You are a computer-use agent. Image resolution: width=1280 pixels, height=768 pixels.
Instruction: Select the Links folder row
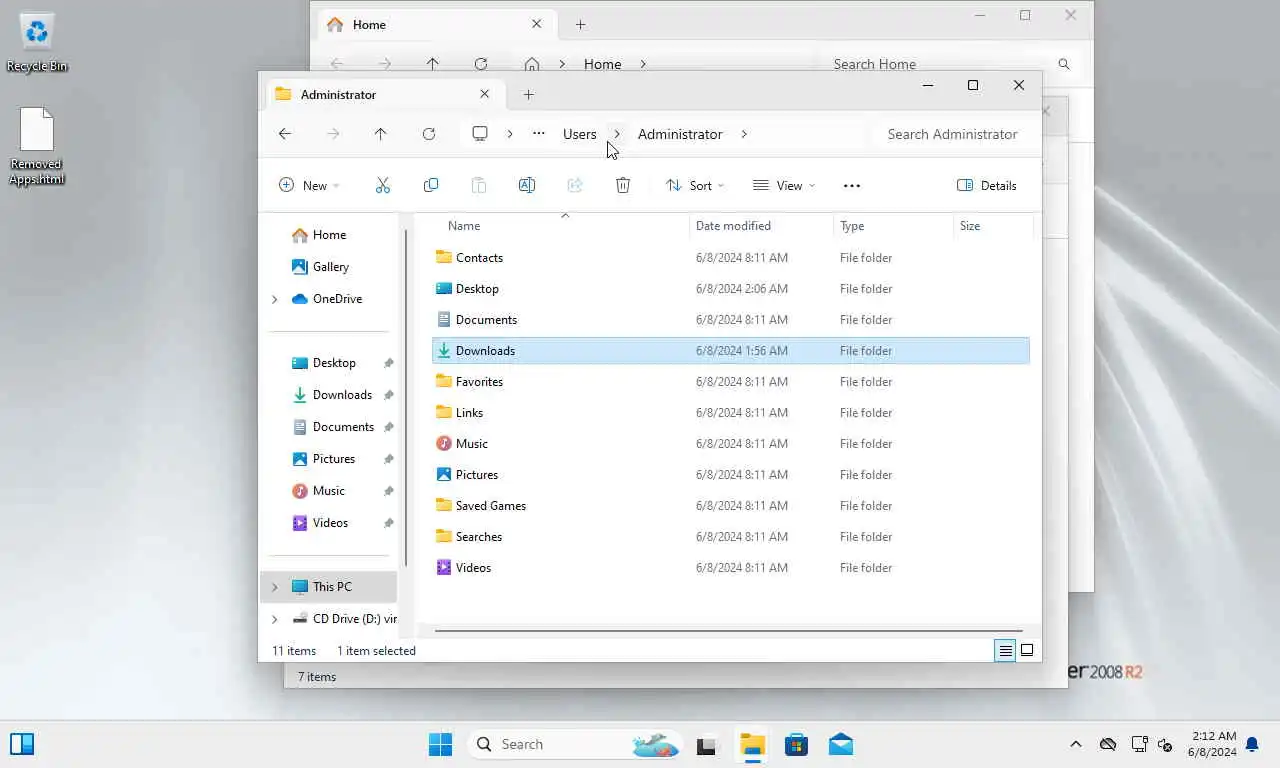730,412
